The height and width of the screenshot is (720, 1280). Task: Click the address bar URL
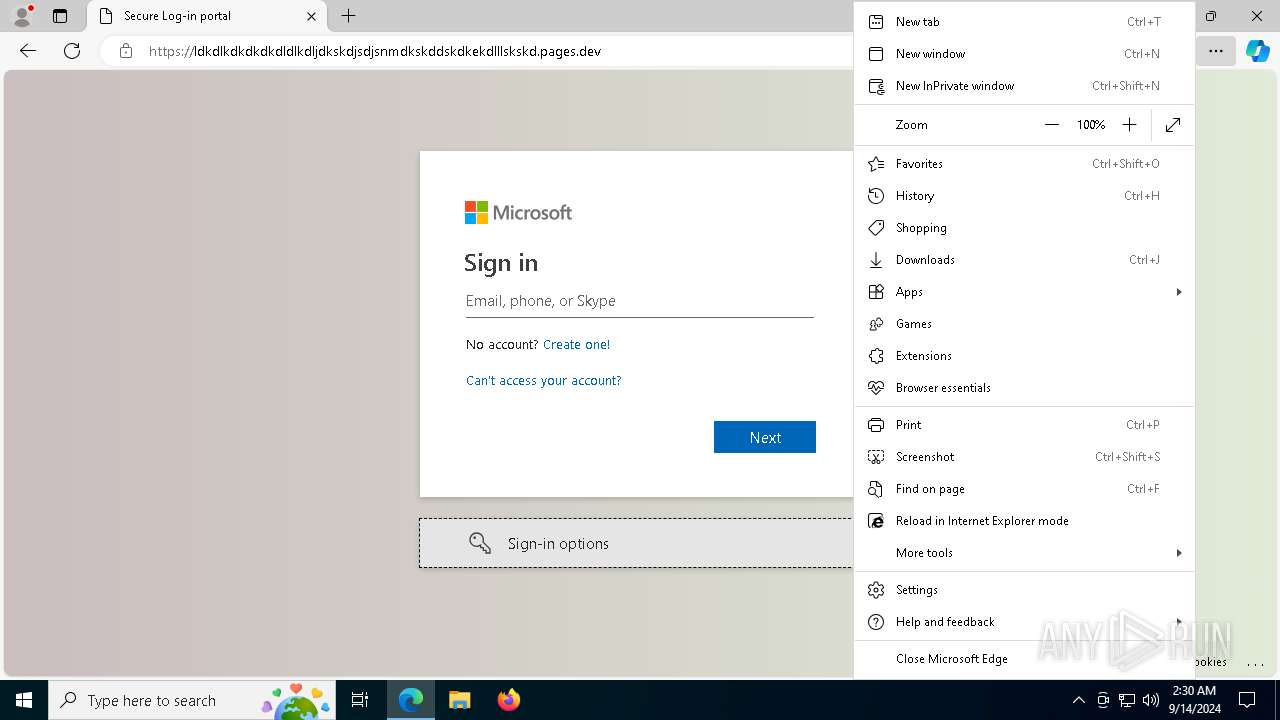(375, 51)
